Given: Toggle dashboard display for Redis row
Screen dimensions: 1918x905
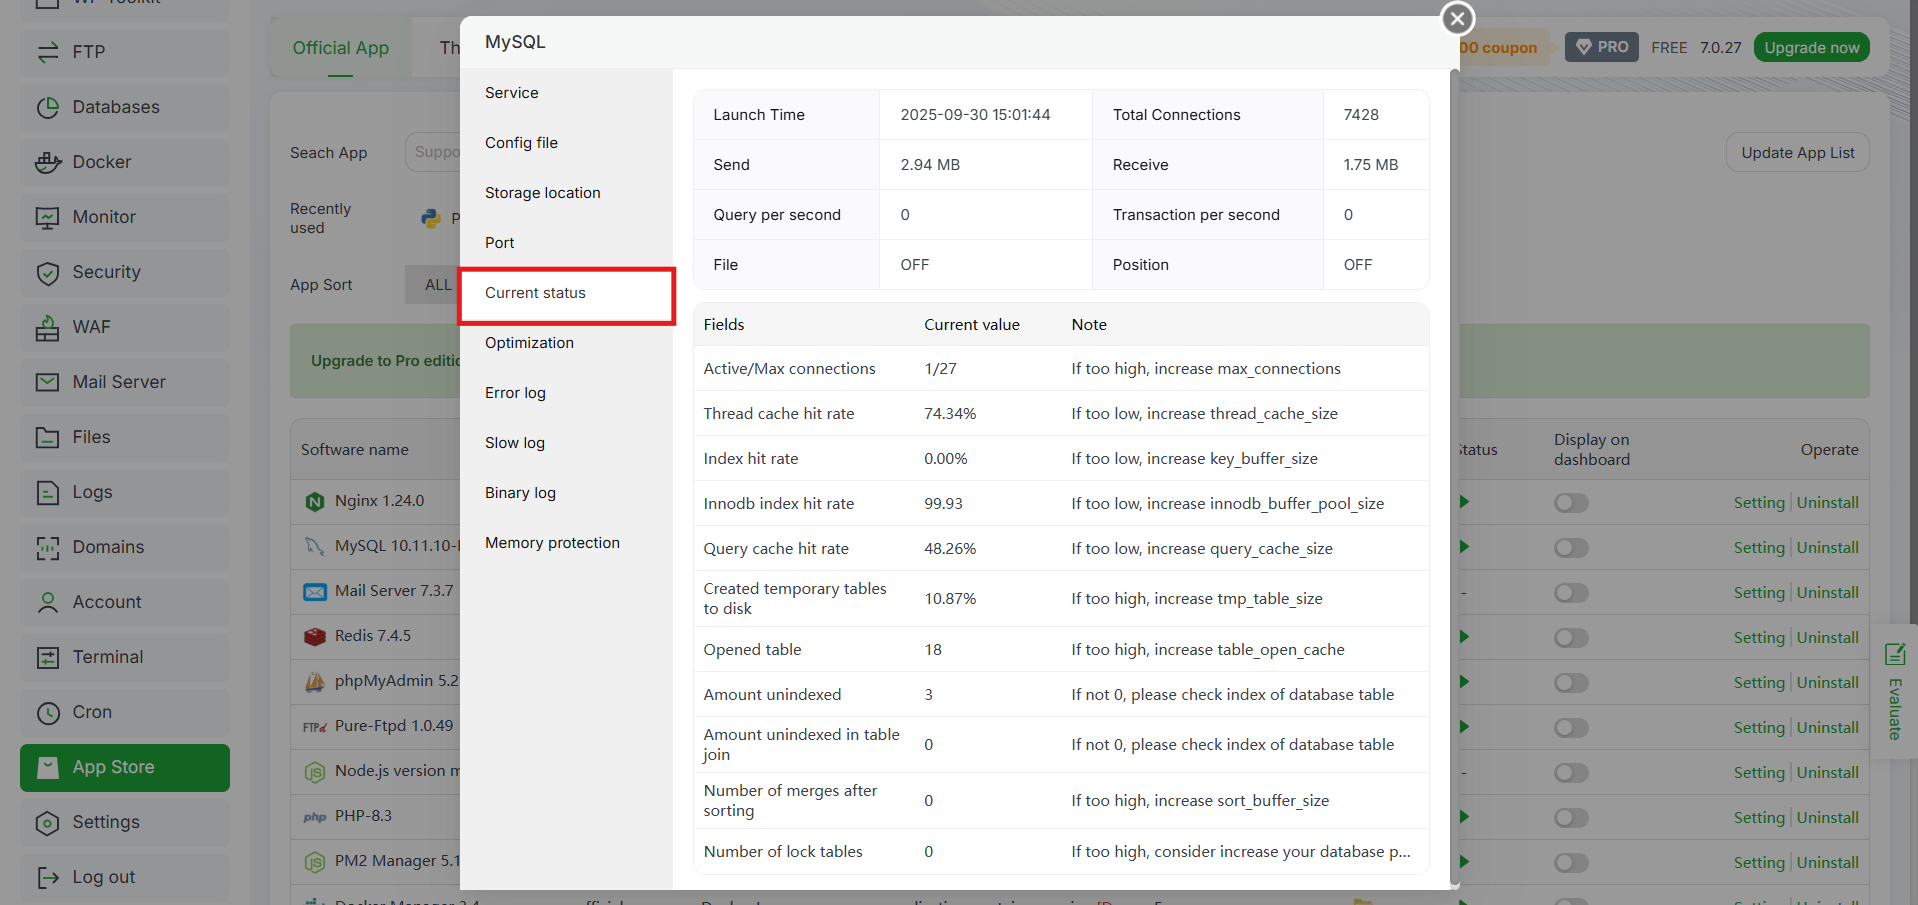Looking at the screenshot, I should click(x=1571, y=638).
